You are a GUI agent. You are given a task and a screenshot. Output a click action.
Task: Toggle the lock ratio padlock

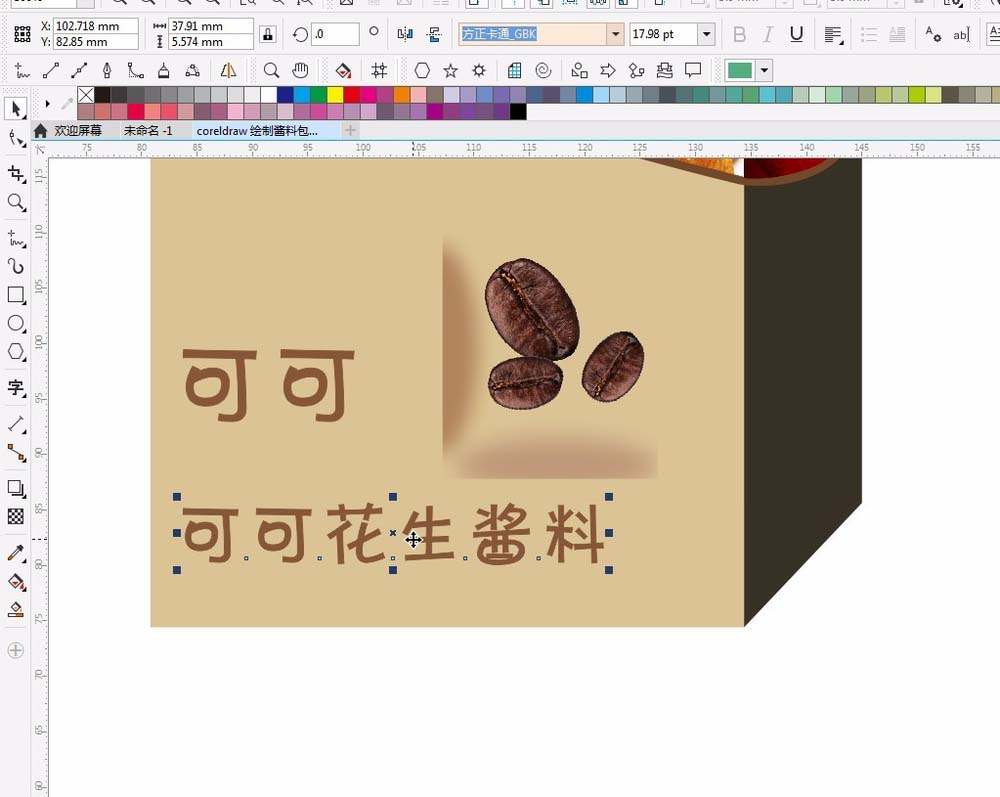coord(268,34)
